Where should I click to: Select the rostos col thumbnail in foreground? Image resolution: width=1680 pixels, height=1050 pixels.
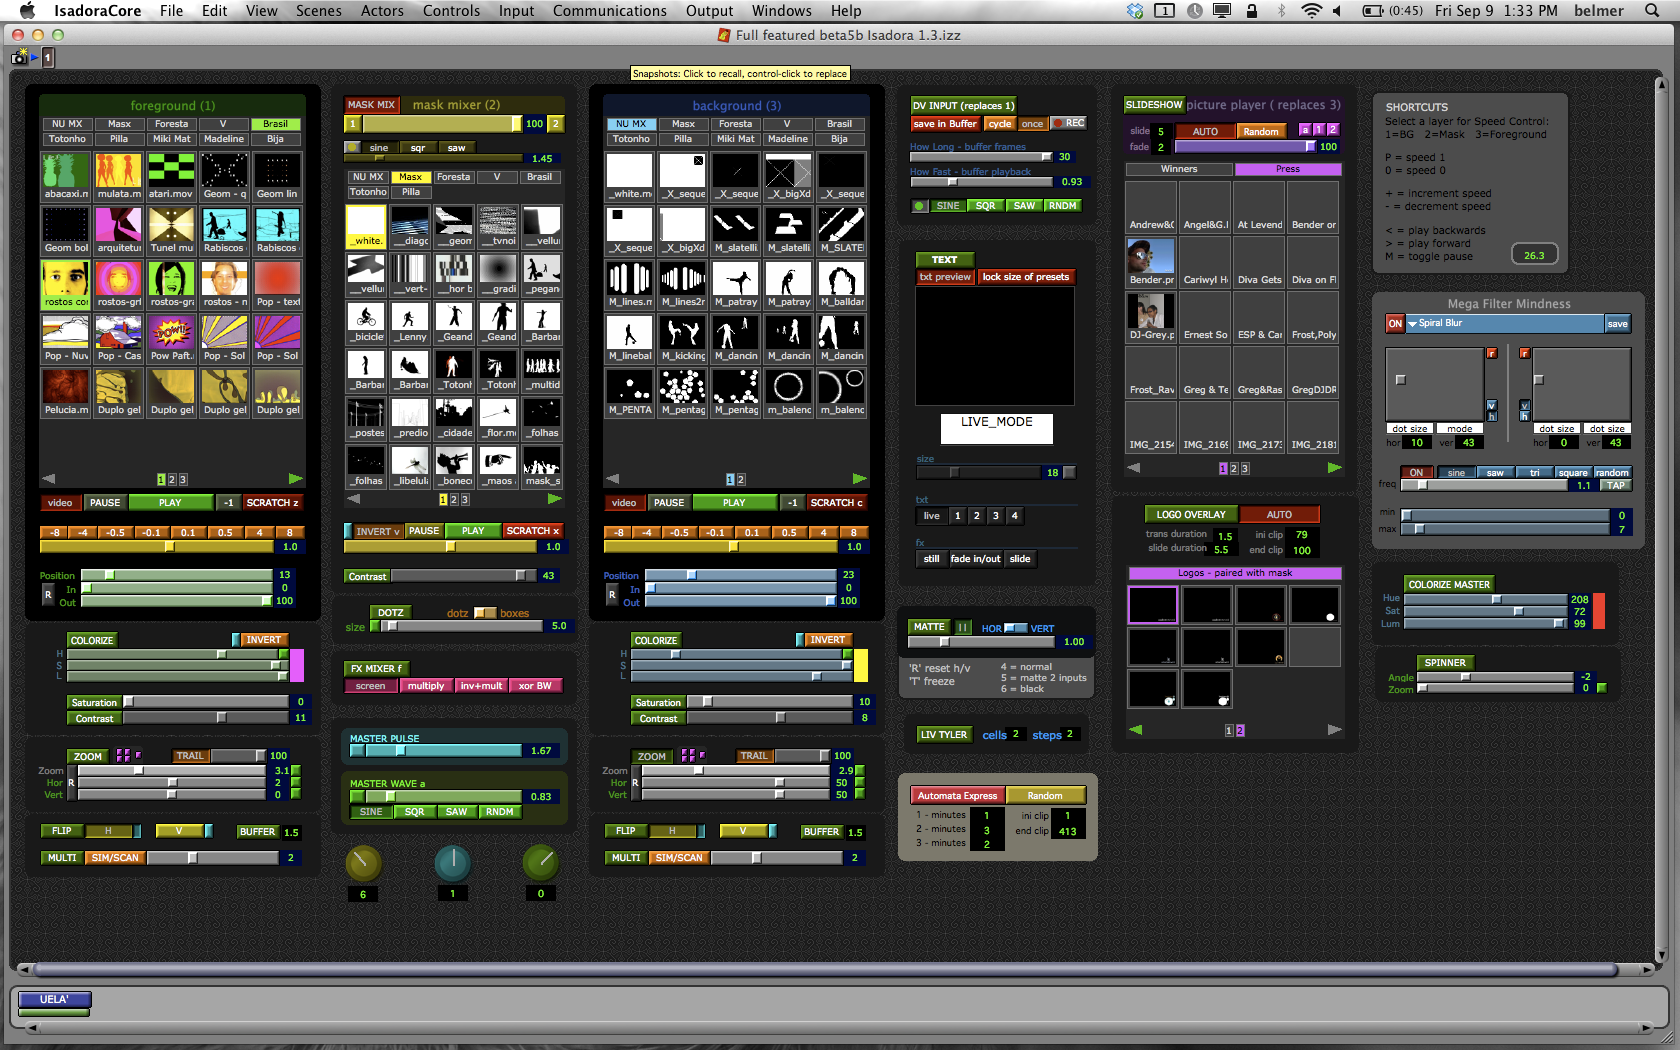click(66, 284)
